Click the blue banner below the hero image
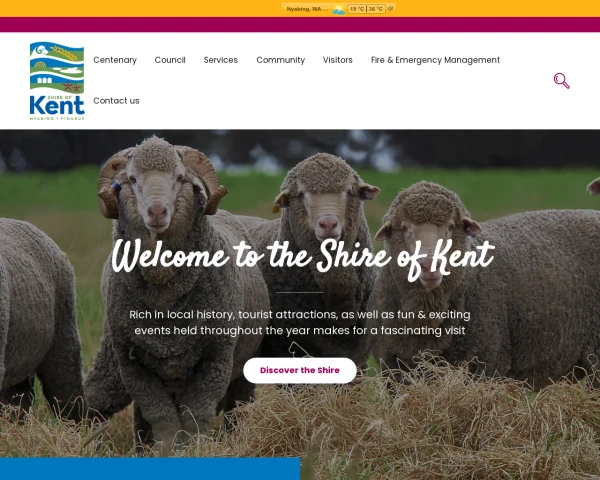 [x=150, y=469]
